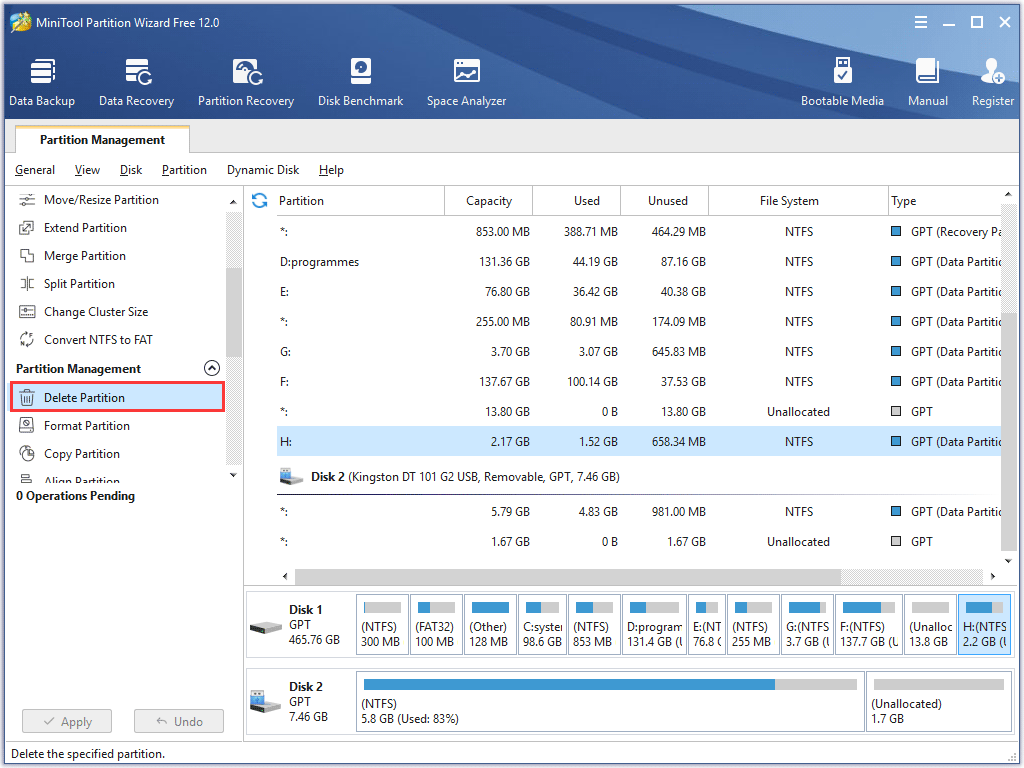Pick Change Cluster Size
The image size is (1024, 768).
click(96, 312)
